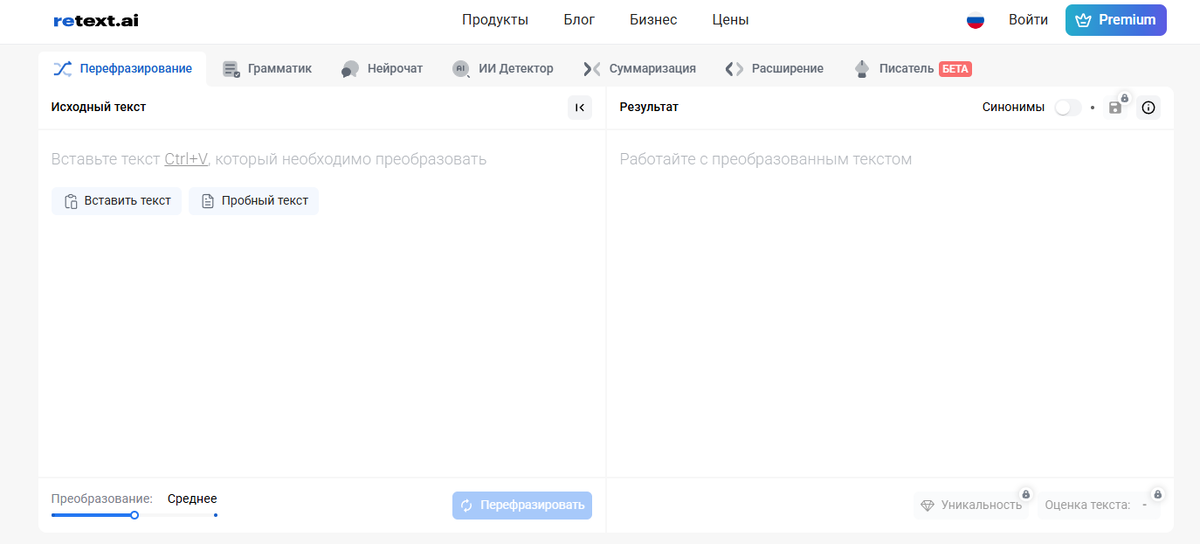Image resolution: width=1200 pixels, height=544 pixels.
Task: Click the Уникальность button
Action: [971, 505]
